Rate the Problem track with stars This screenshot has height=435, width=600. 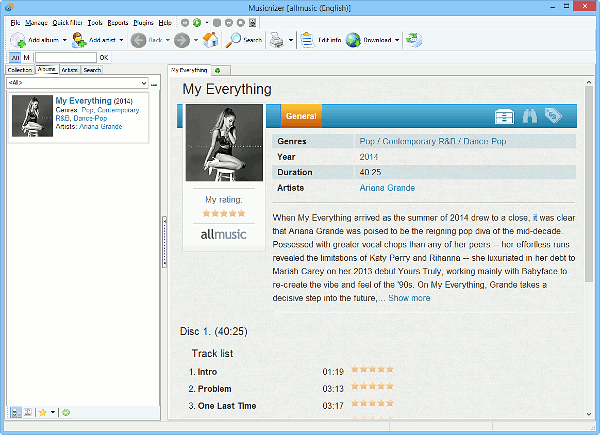pyautogui.click(x=372, y=386)
